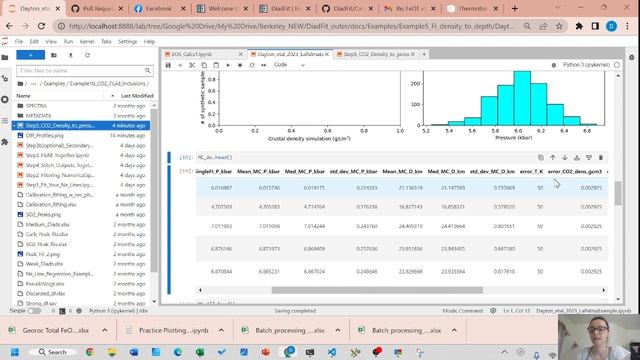Click the Filter files by name field
The width and height of the screenshot is (640, 360).
pyautogui.click(x=85, y=71)
